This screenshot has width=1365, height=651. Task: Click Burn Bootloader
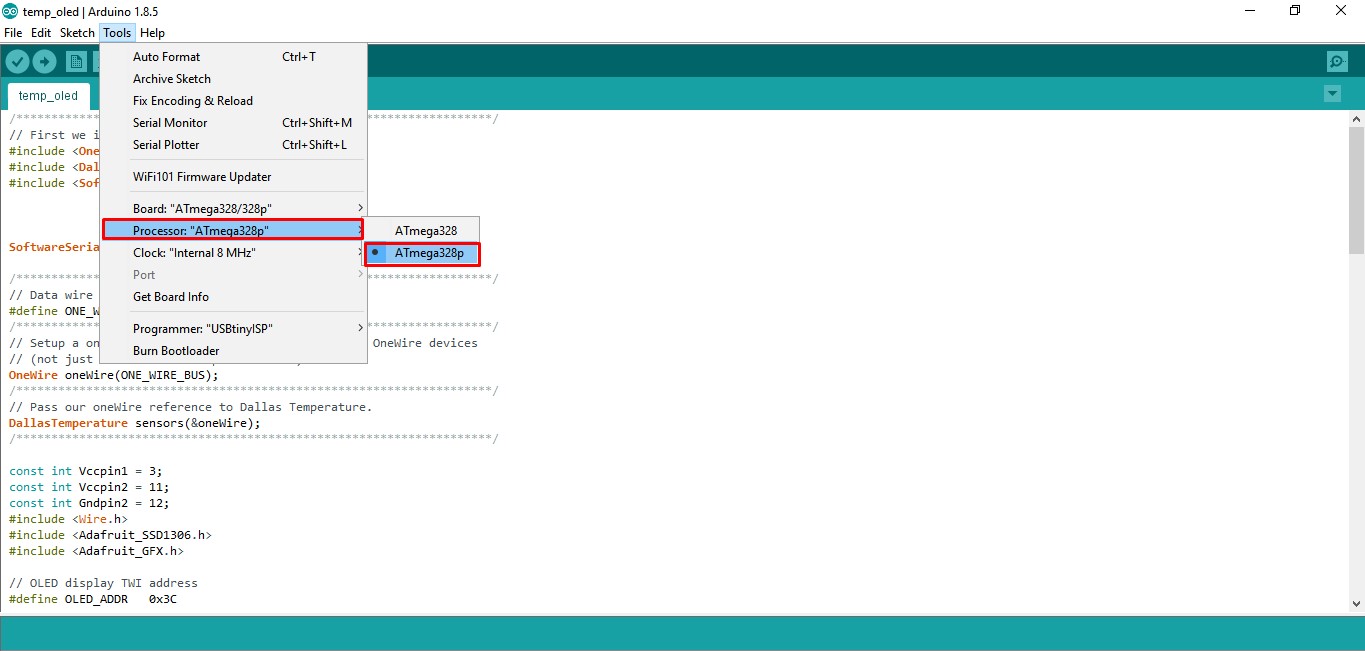click(233, 351)
